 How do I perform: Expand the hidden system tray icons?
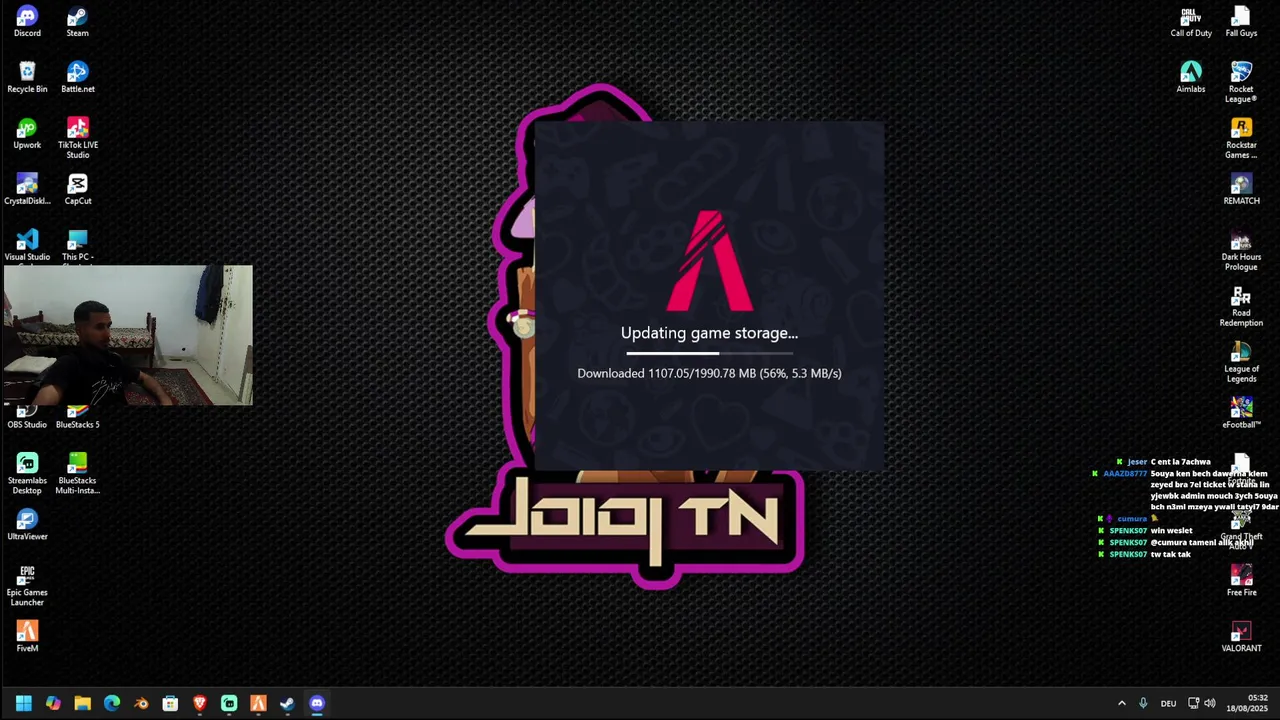point(1121,704)
